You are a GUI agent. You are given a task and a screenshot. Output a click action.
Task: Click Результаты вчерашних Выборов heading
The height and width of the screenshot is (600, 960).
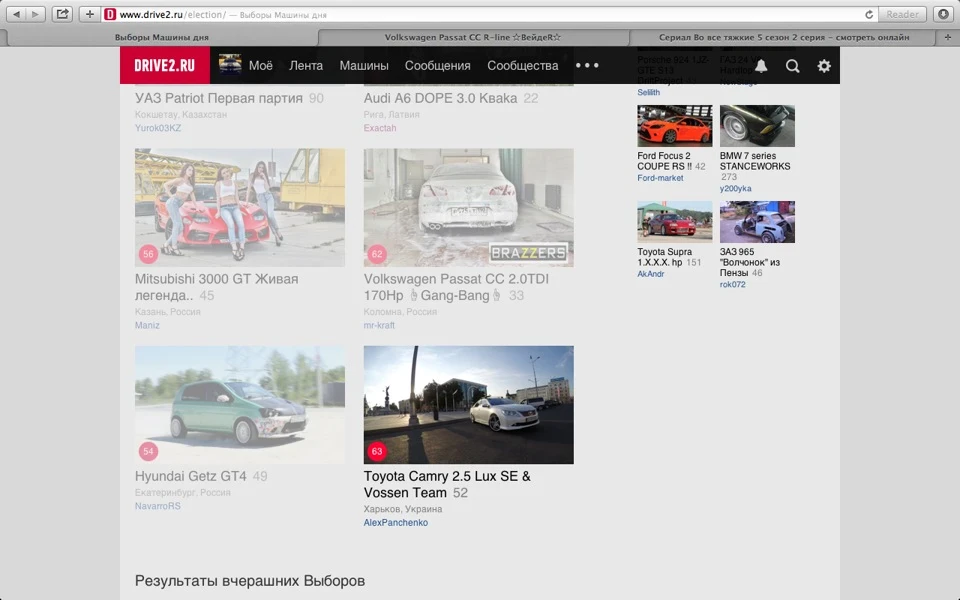click(x=250, y=580)
